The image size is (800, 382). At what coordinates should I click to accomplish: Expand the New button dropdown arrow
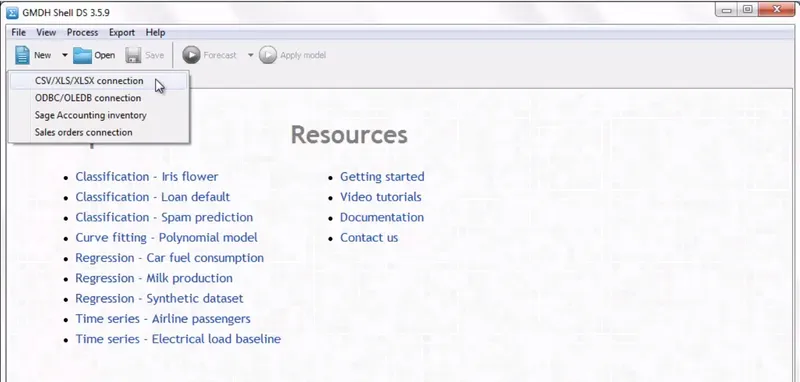click(65, 55)
